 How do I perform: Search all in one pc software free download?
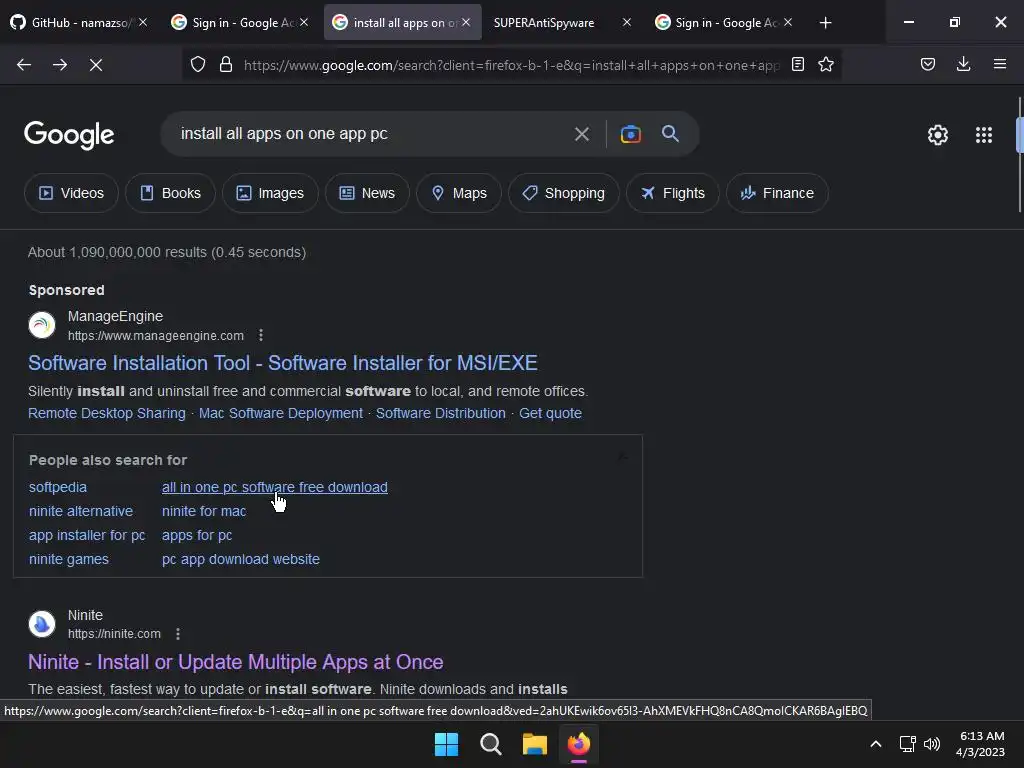coord(275,487)
